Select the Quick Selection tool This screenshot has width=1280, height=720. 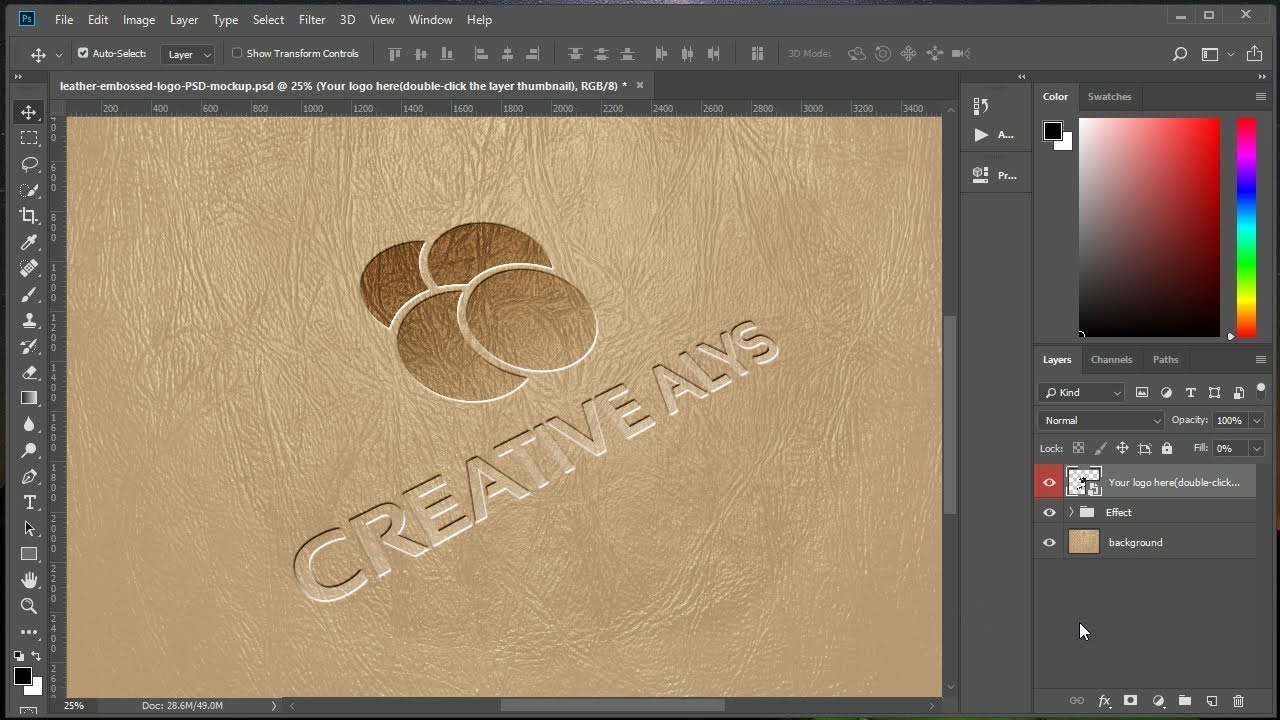point(29,190)
